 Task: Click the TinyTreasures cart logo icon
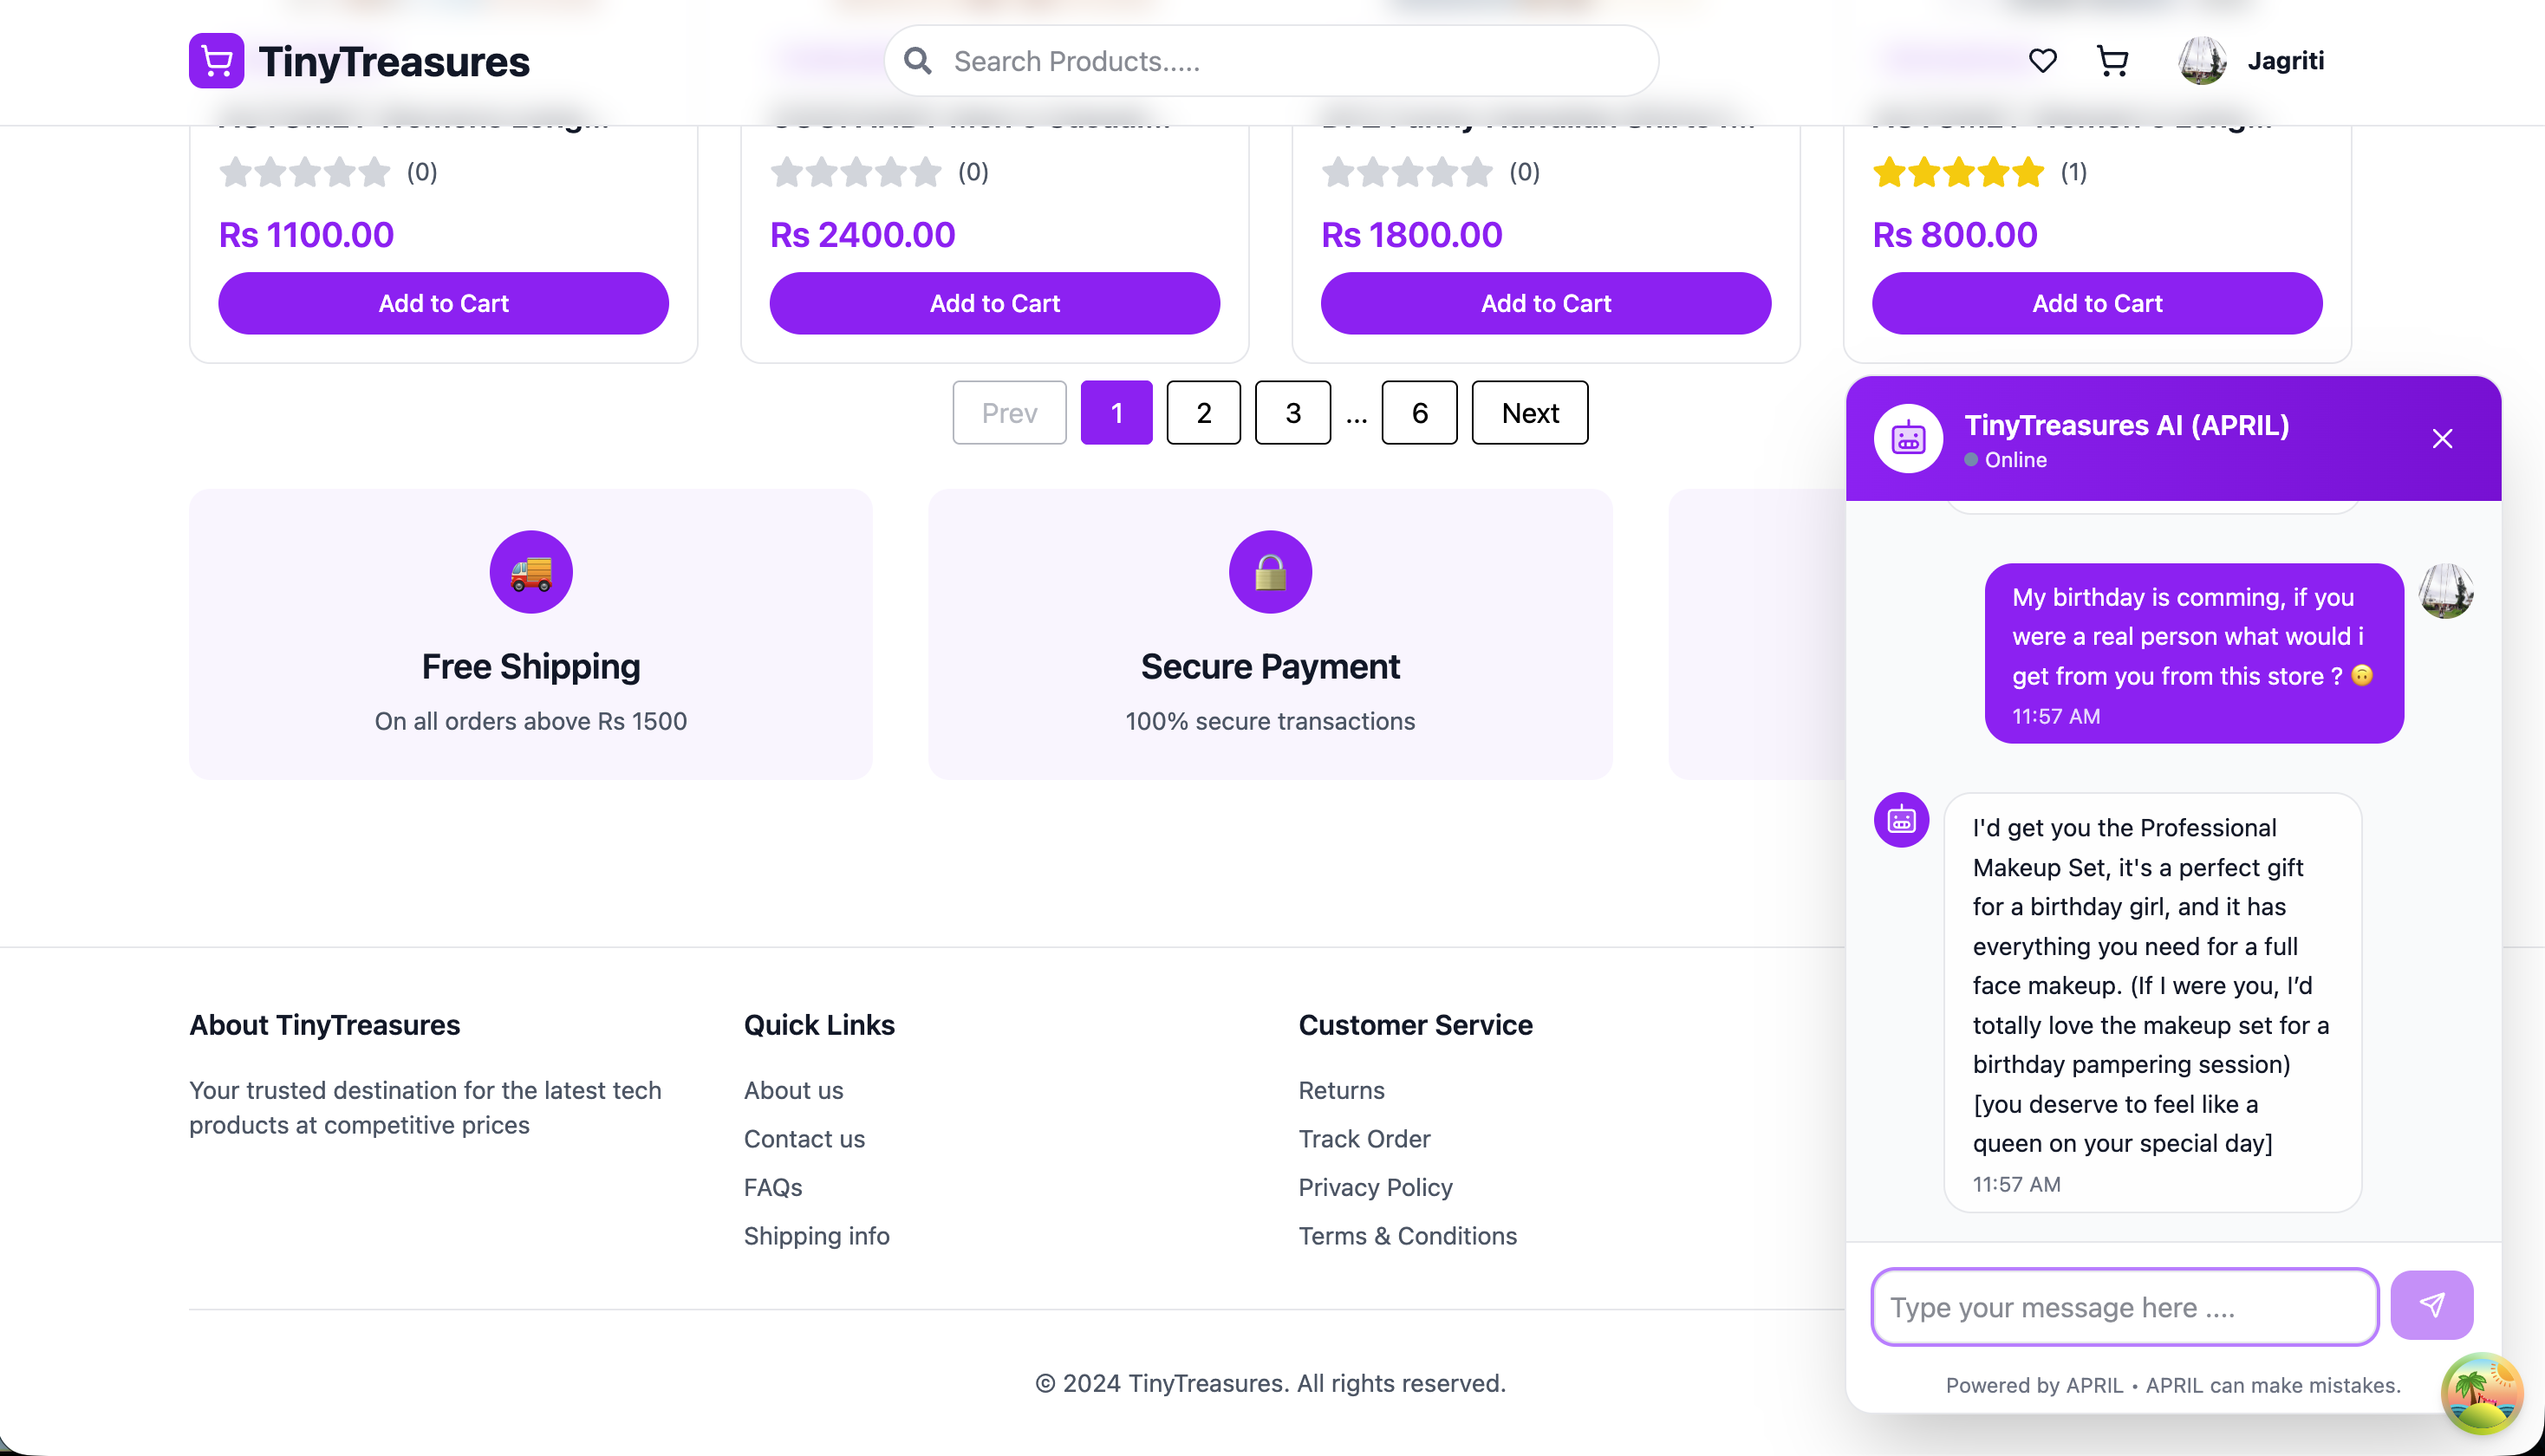(216, 61)
